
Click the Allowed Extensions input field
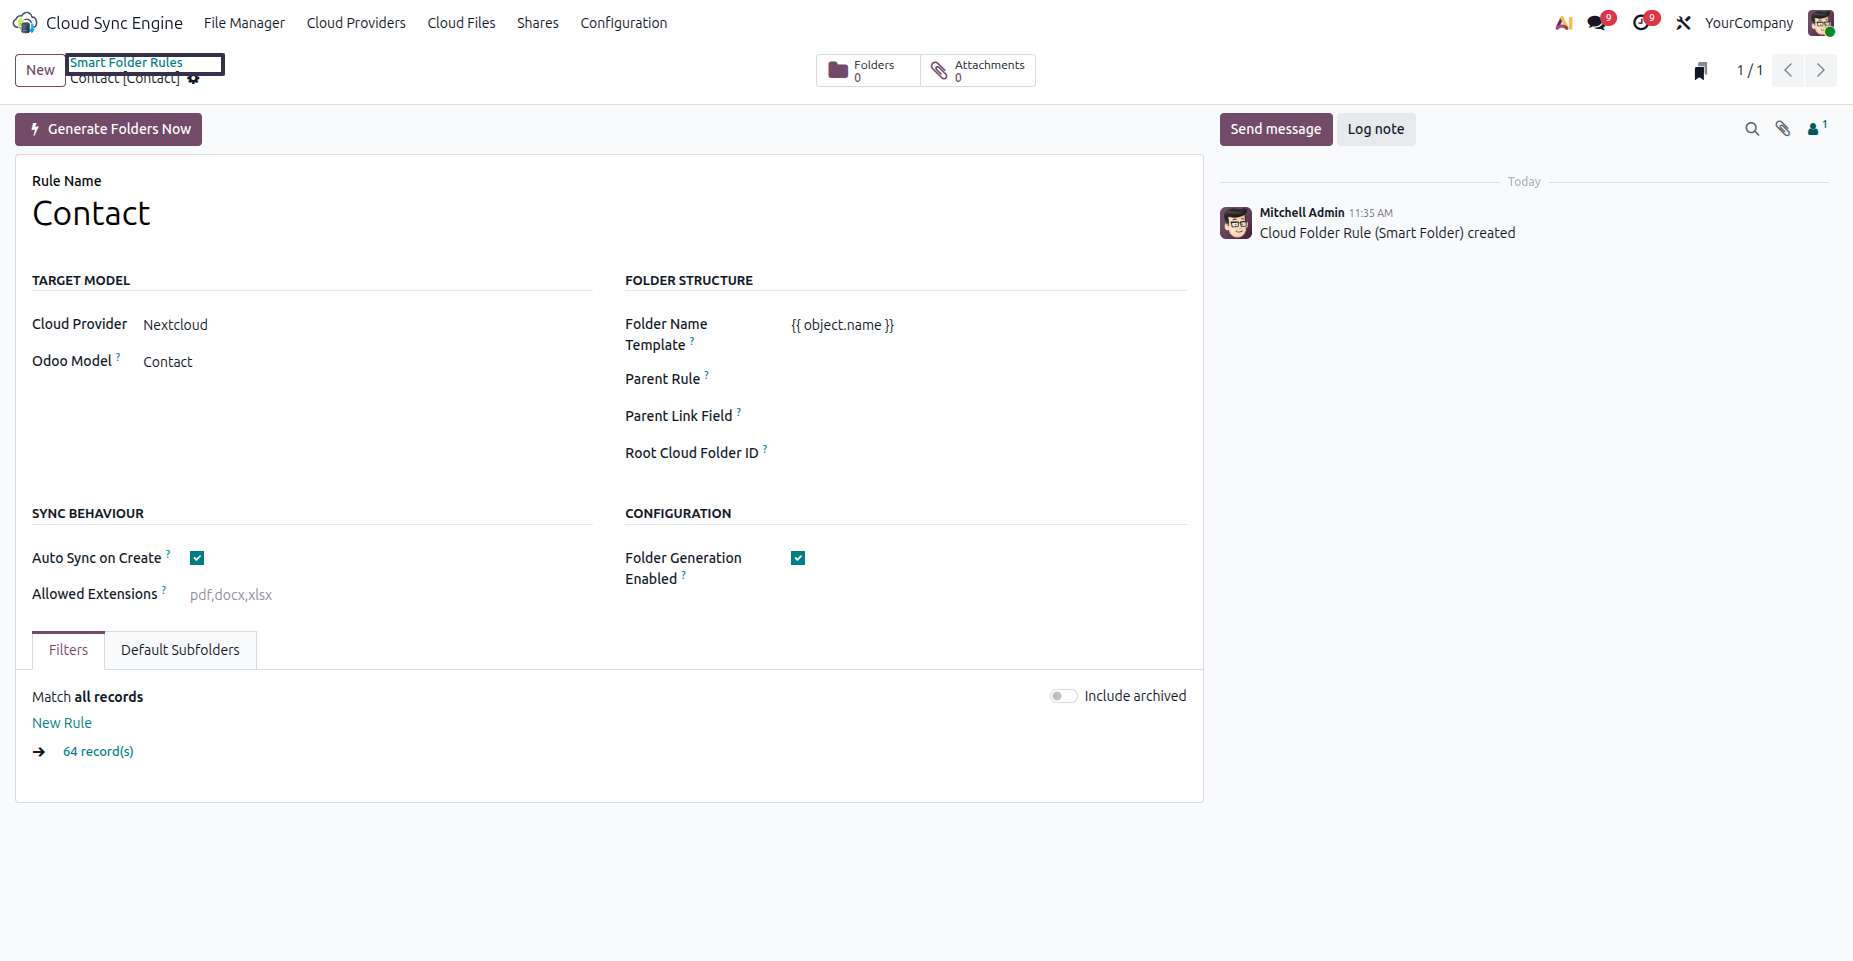pyautogui.click(x=390, y=595)
